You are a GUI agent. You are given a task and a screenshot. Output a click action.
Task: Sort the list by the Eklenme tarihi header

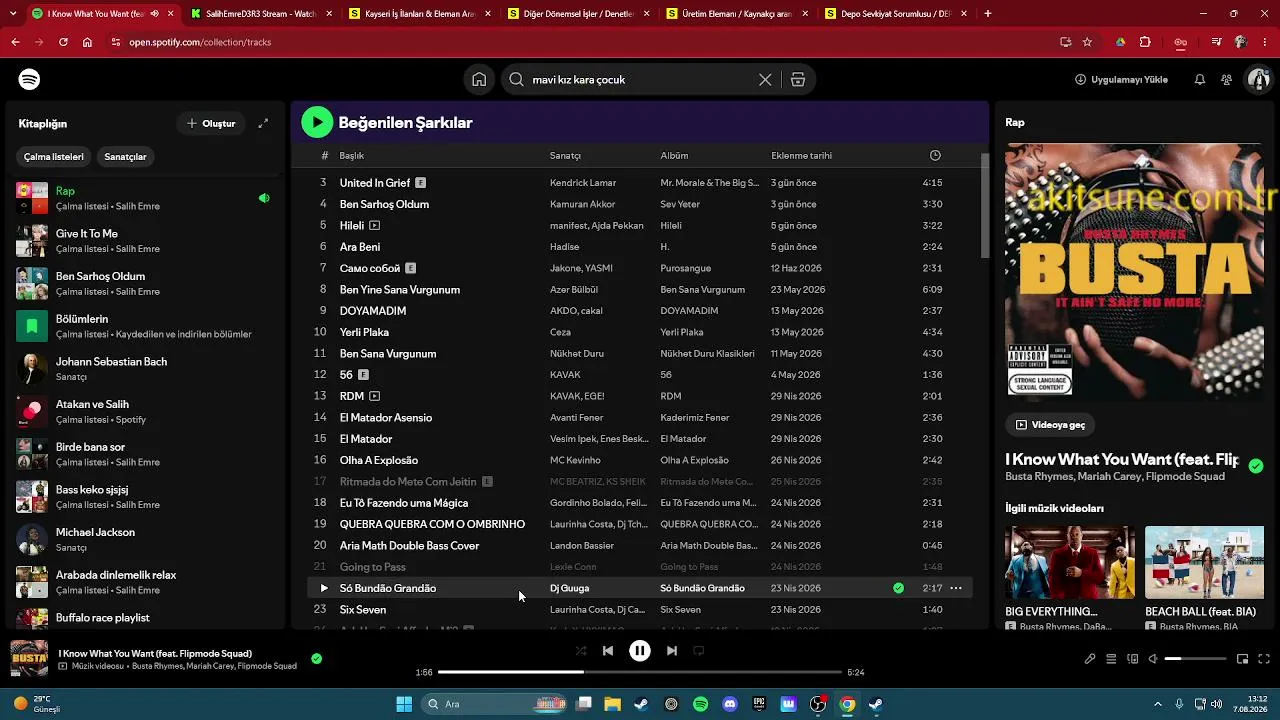tap(801, 156)
